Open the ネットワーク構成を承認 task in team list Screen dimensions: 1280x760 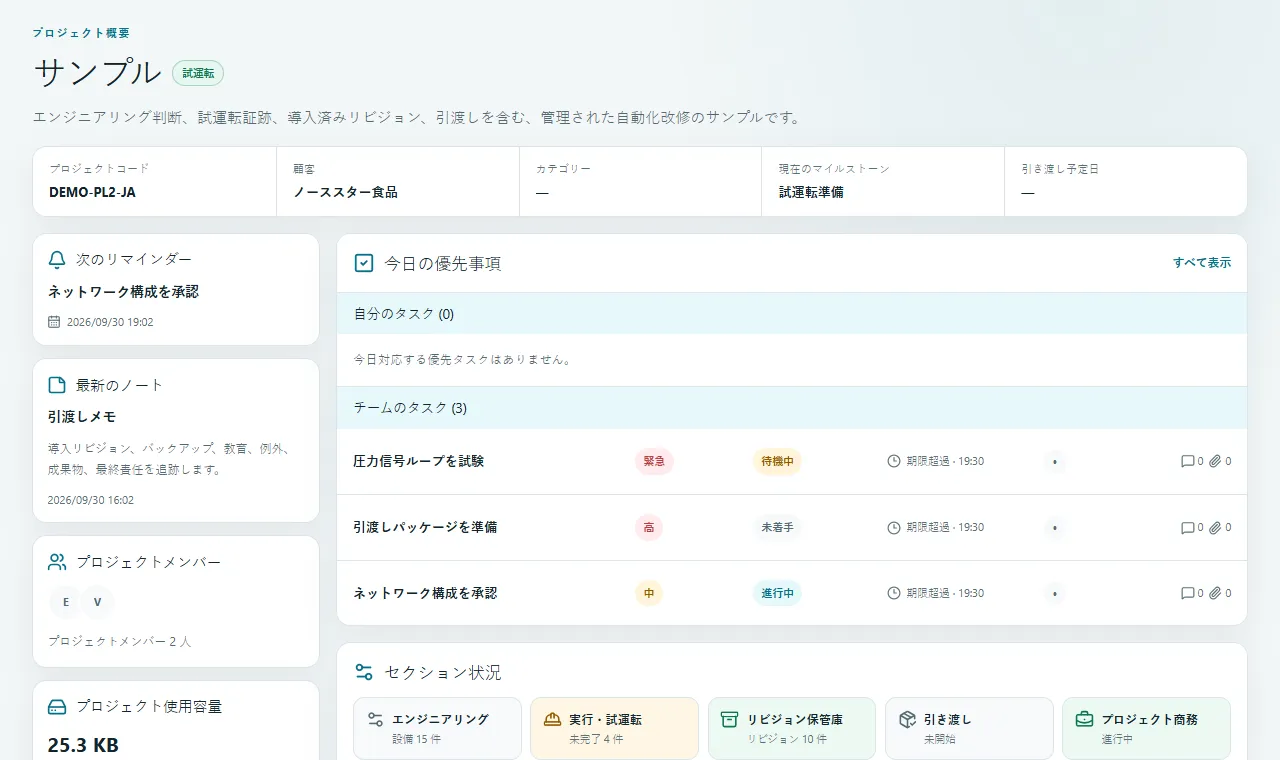pyautogui.click(x=425, y=593)
